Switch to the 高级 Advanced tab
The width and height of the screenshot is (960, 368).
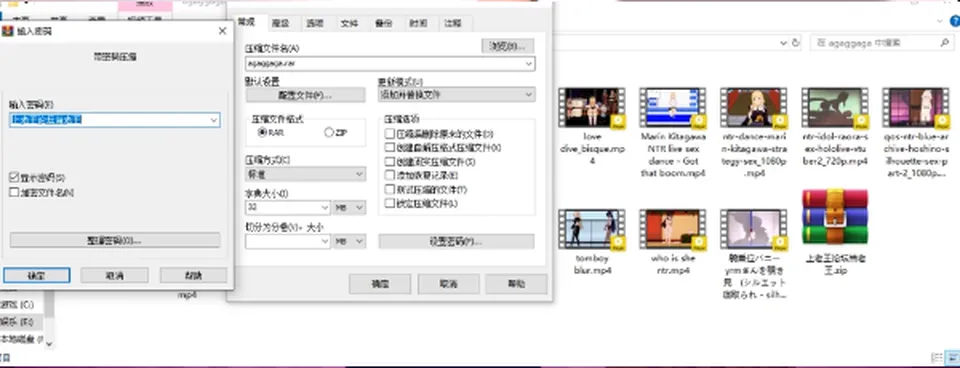pyautogui.click(x=280, y=24)
